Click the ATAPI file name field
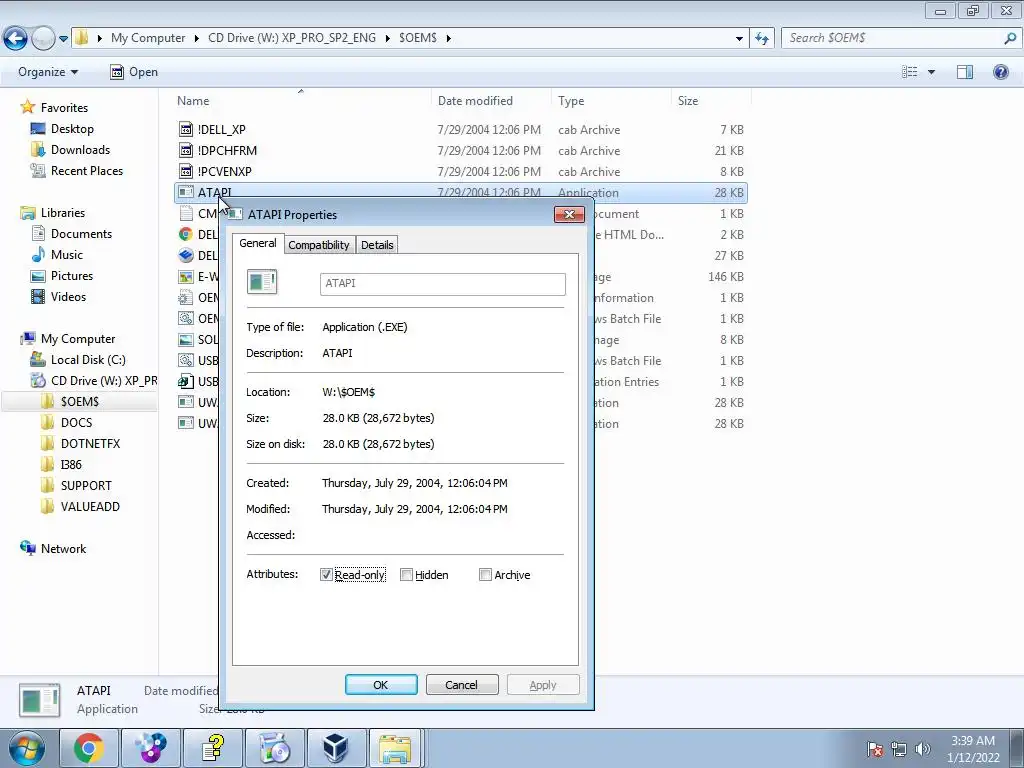The height and width of the screenshot is (768, 1024). 443,283
